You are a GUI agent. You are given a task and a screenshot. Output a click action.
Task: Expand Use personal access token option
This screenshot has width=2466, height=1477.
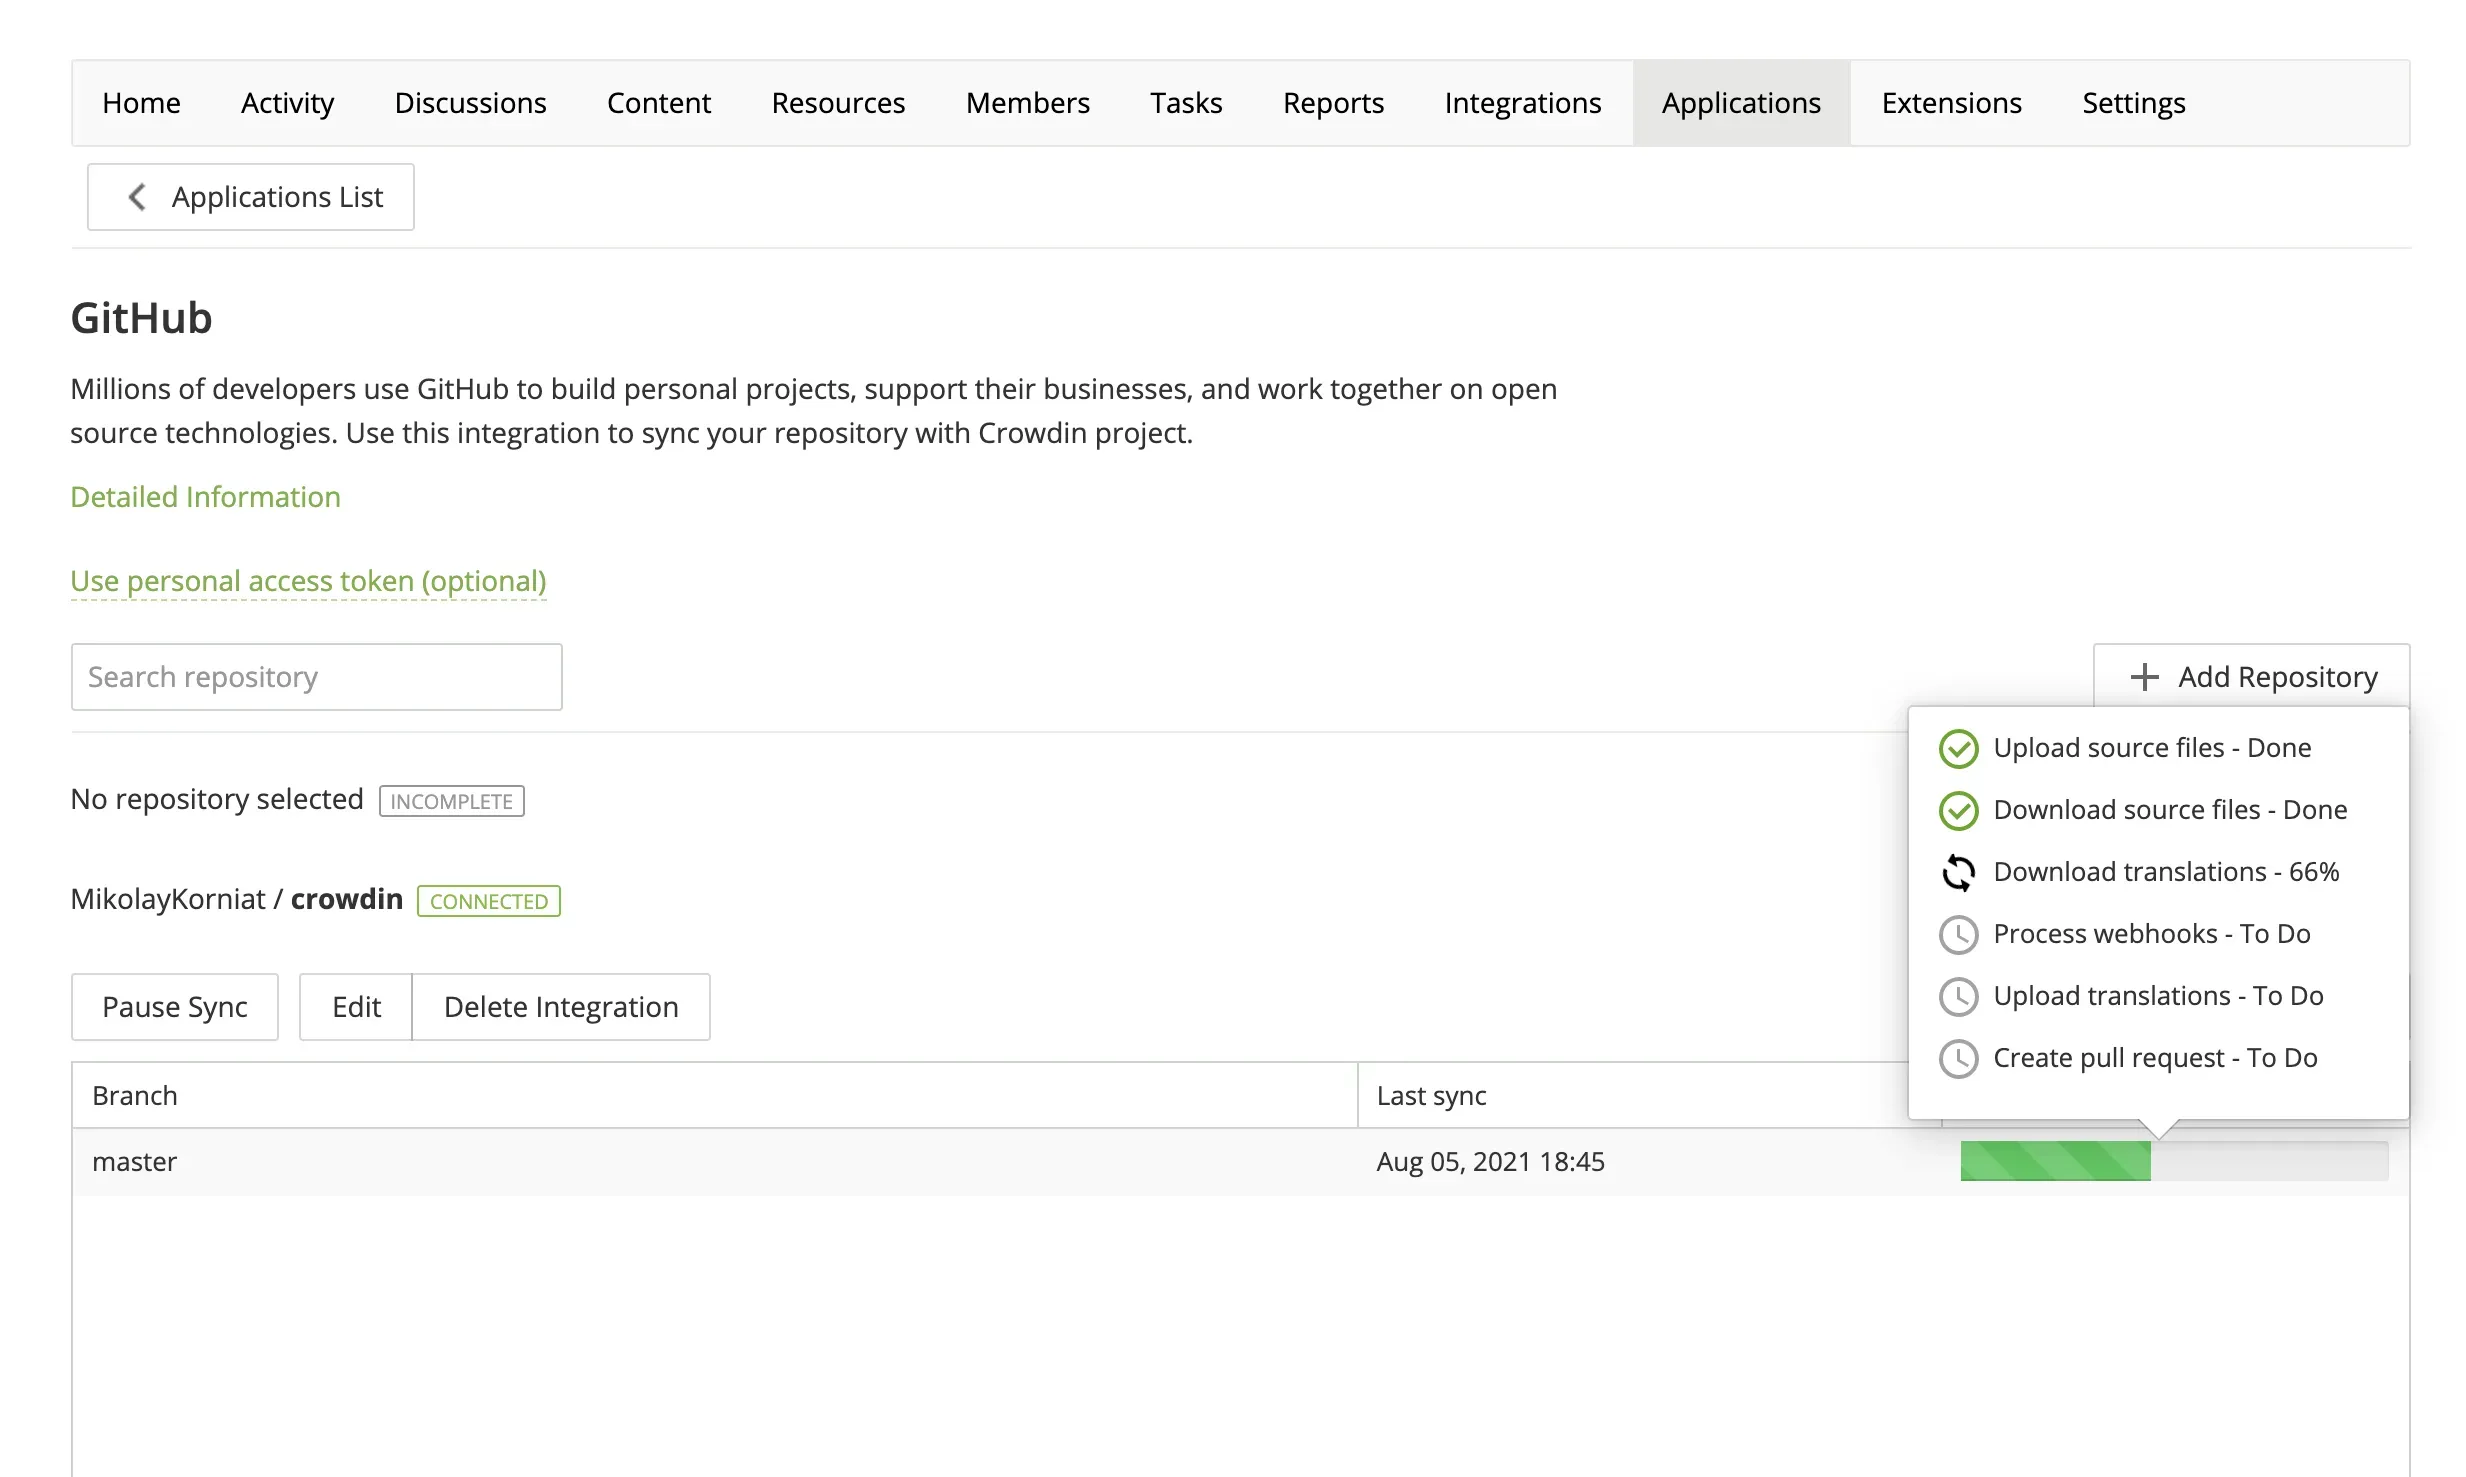308,581
